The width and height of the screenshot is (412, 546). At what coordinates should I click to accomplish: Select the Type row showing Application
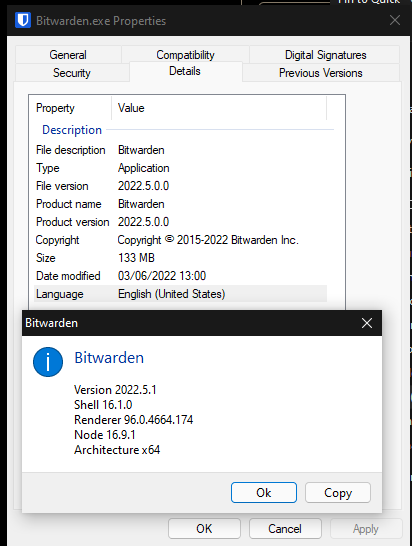click(180, 168)
